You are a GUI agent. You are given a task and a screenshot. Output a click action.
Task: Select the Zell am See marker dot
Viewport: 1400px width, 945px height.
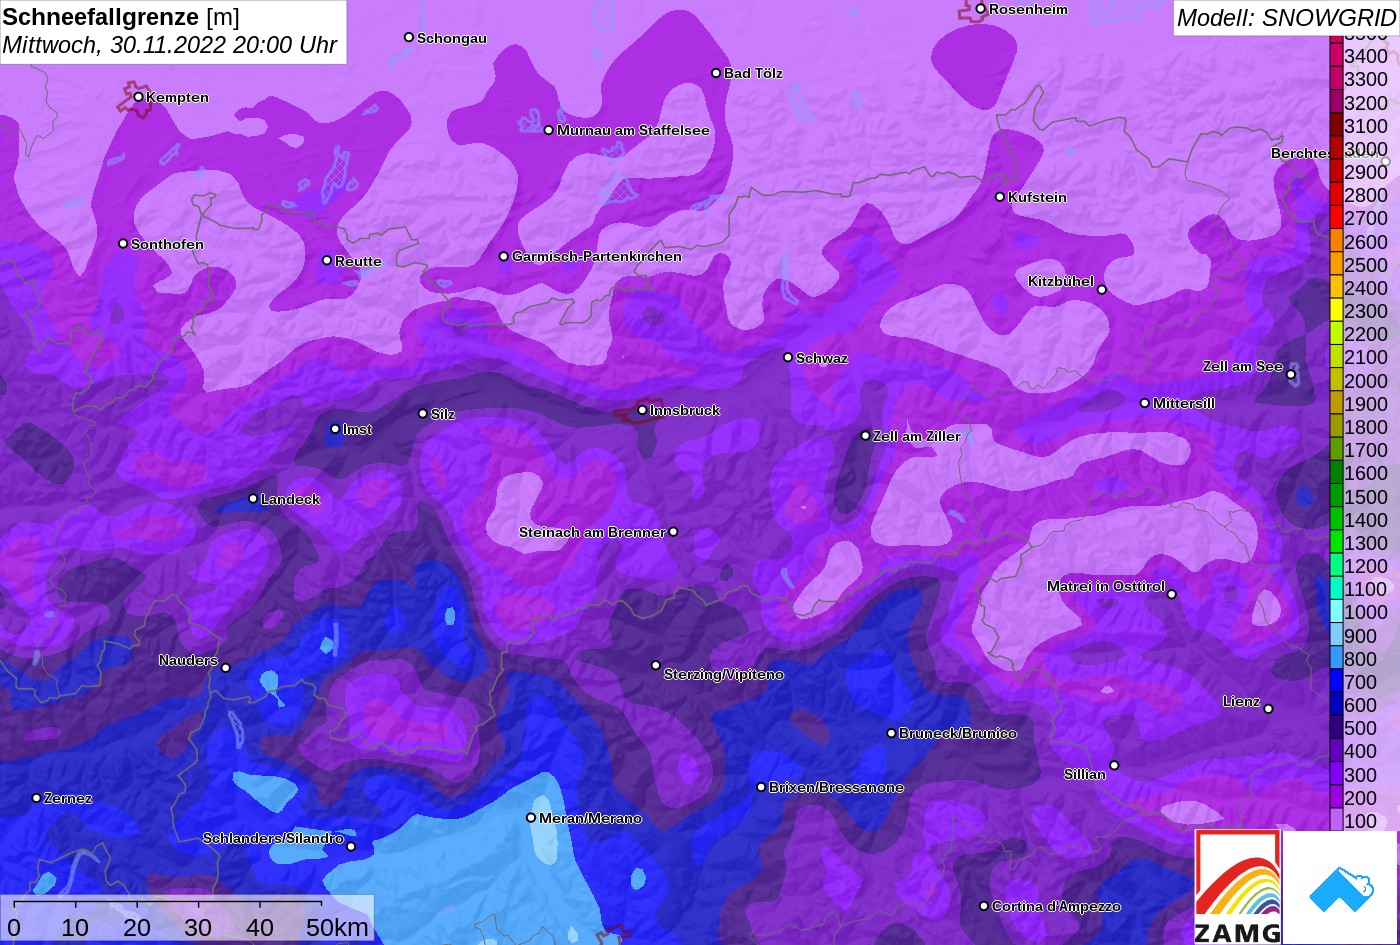[x=1291, y=375]
